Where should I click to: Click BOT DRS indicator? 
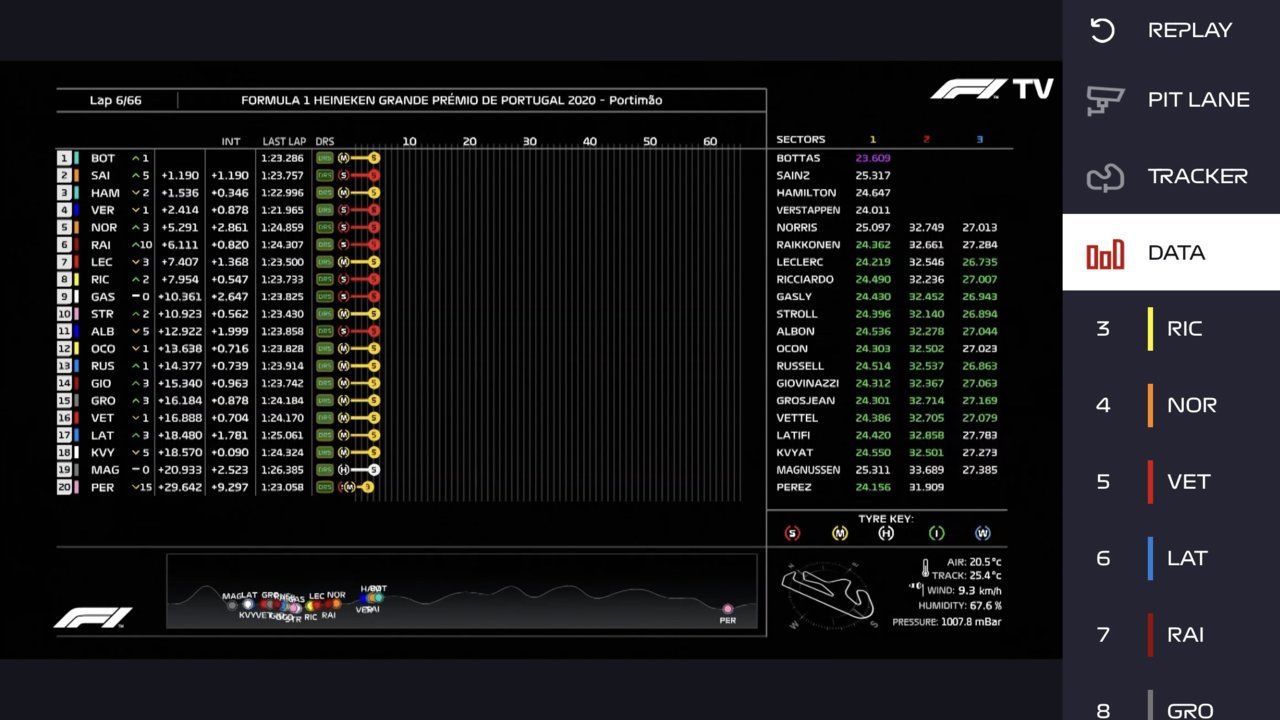(324, 158)
